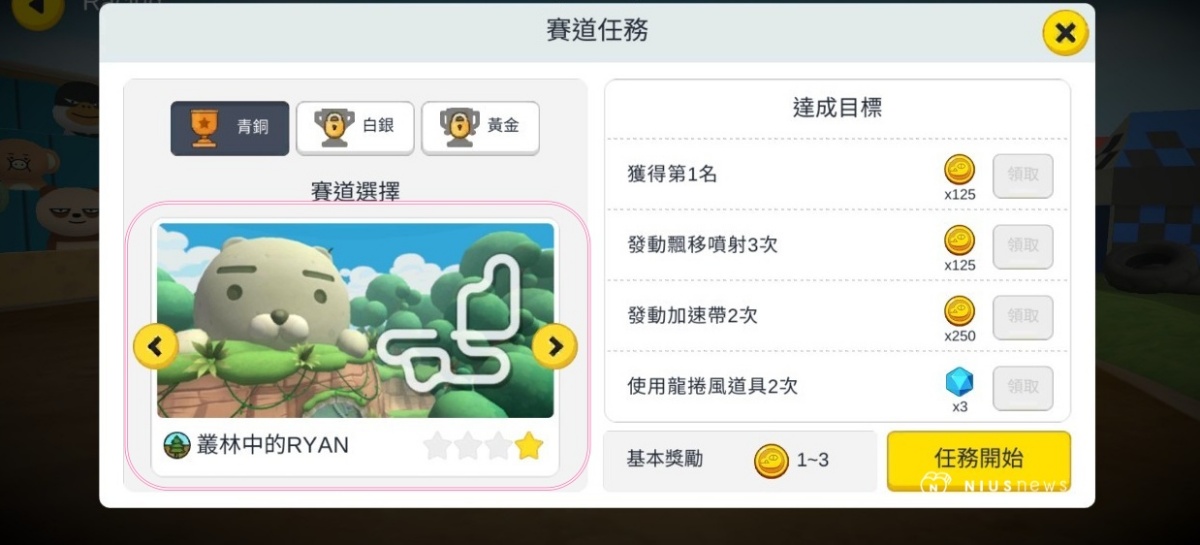Screen dimensions: 1200x545
Task: Click the x250 coin reward icon
Action: click(960, 312)
